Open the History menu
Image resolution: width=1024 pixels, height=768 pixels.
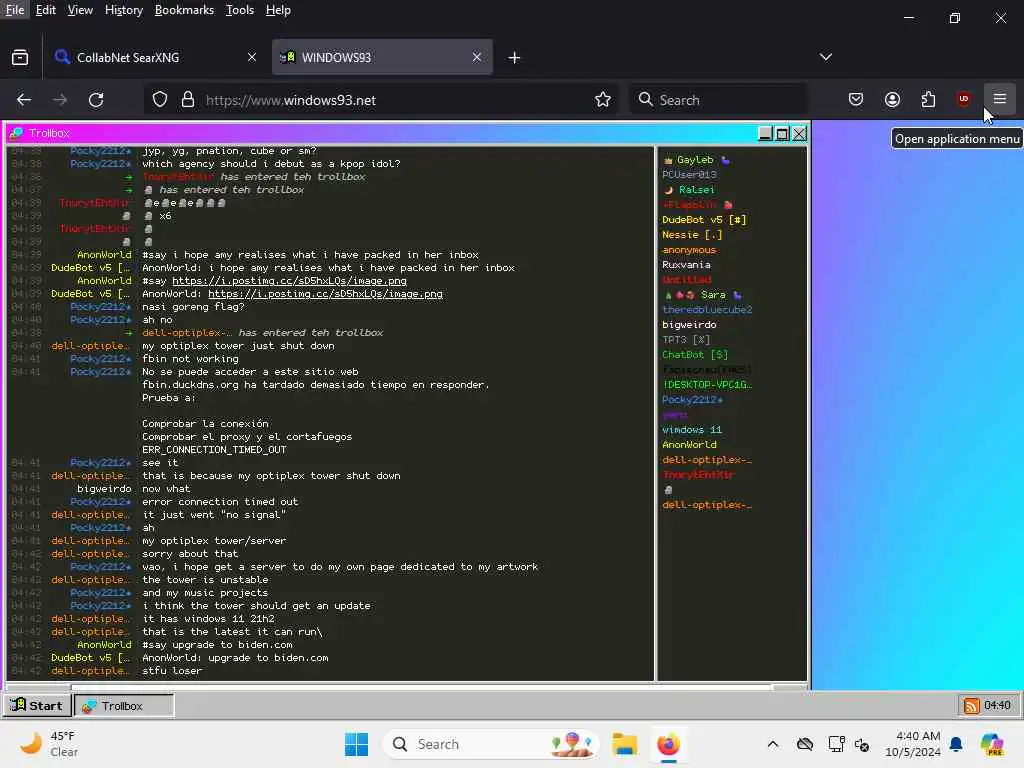[x=123, y=10]
